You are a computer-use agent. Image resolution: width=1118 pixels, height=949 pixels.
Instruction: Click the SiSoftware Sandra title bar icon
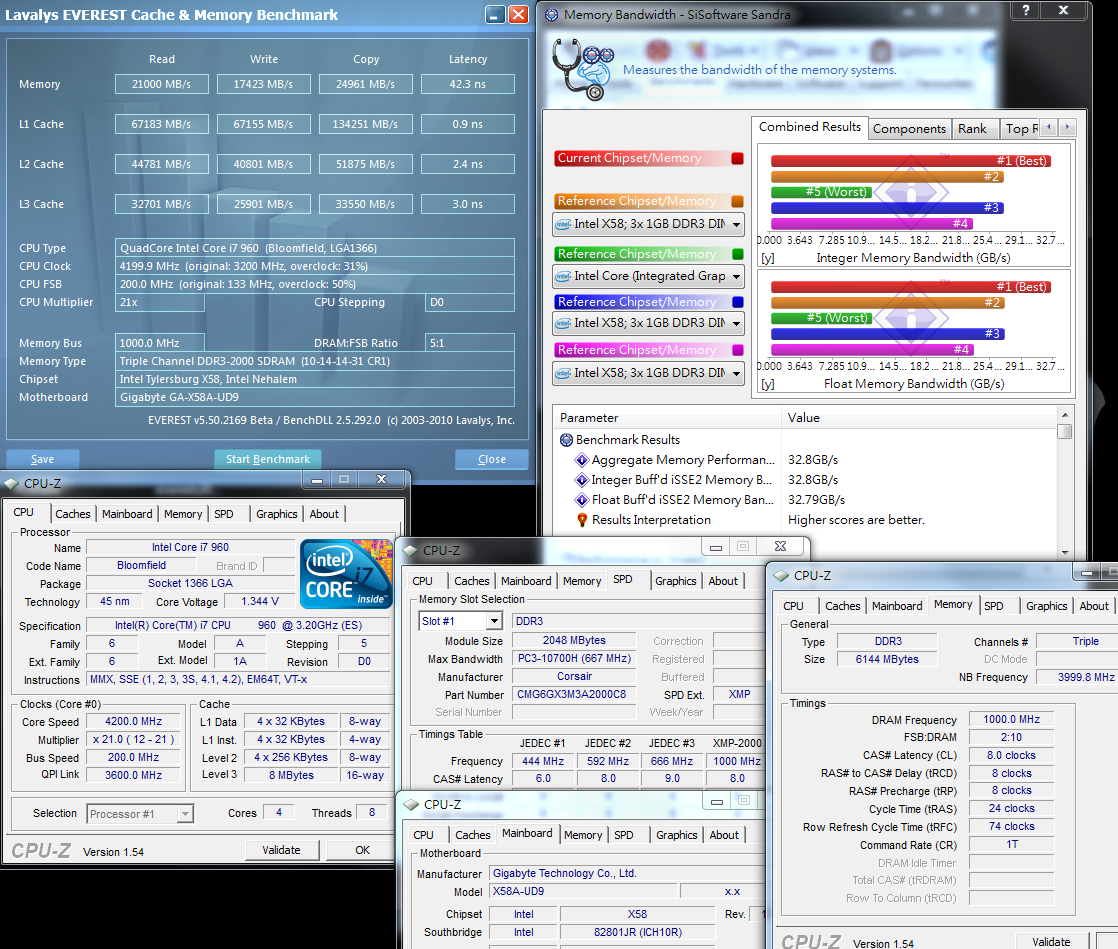tap(552, 14)
